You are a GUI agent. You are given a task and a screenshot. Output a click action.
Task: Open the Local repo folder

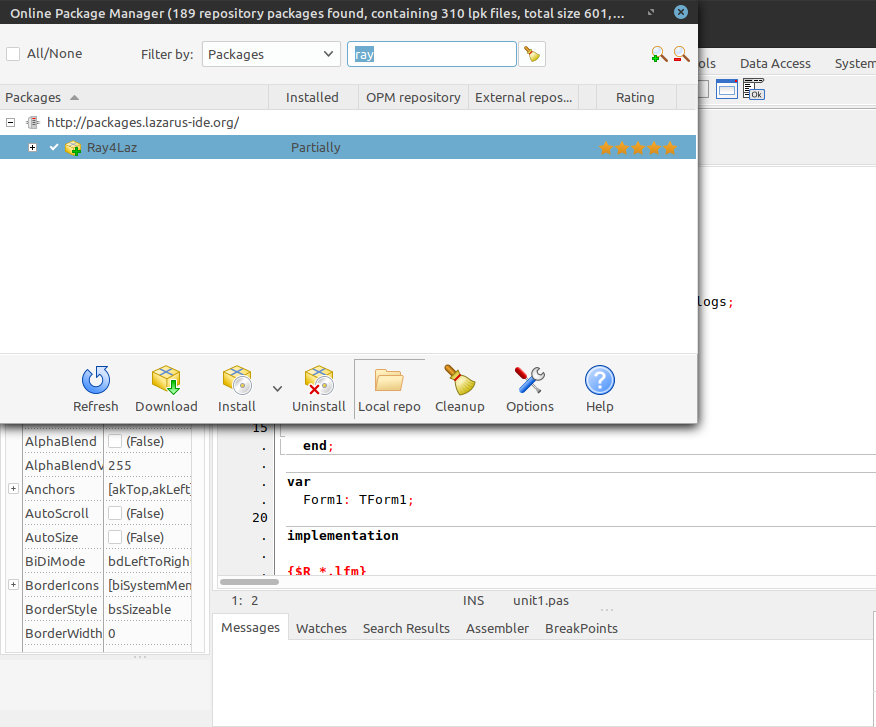pyautogui.click(x=389, y=389)
